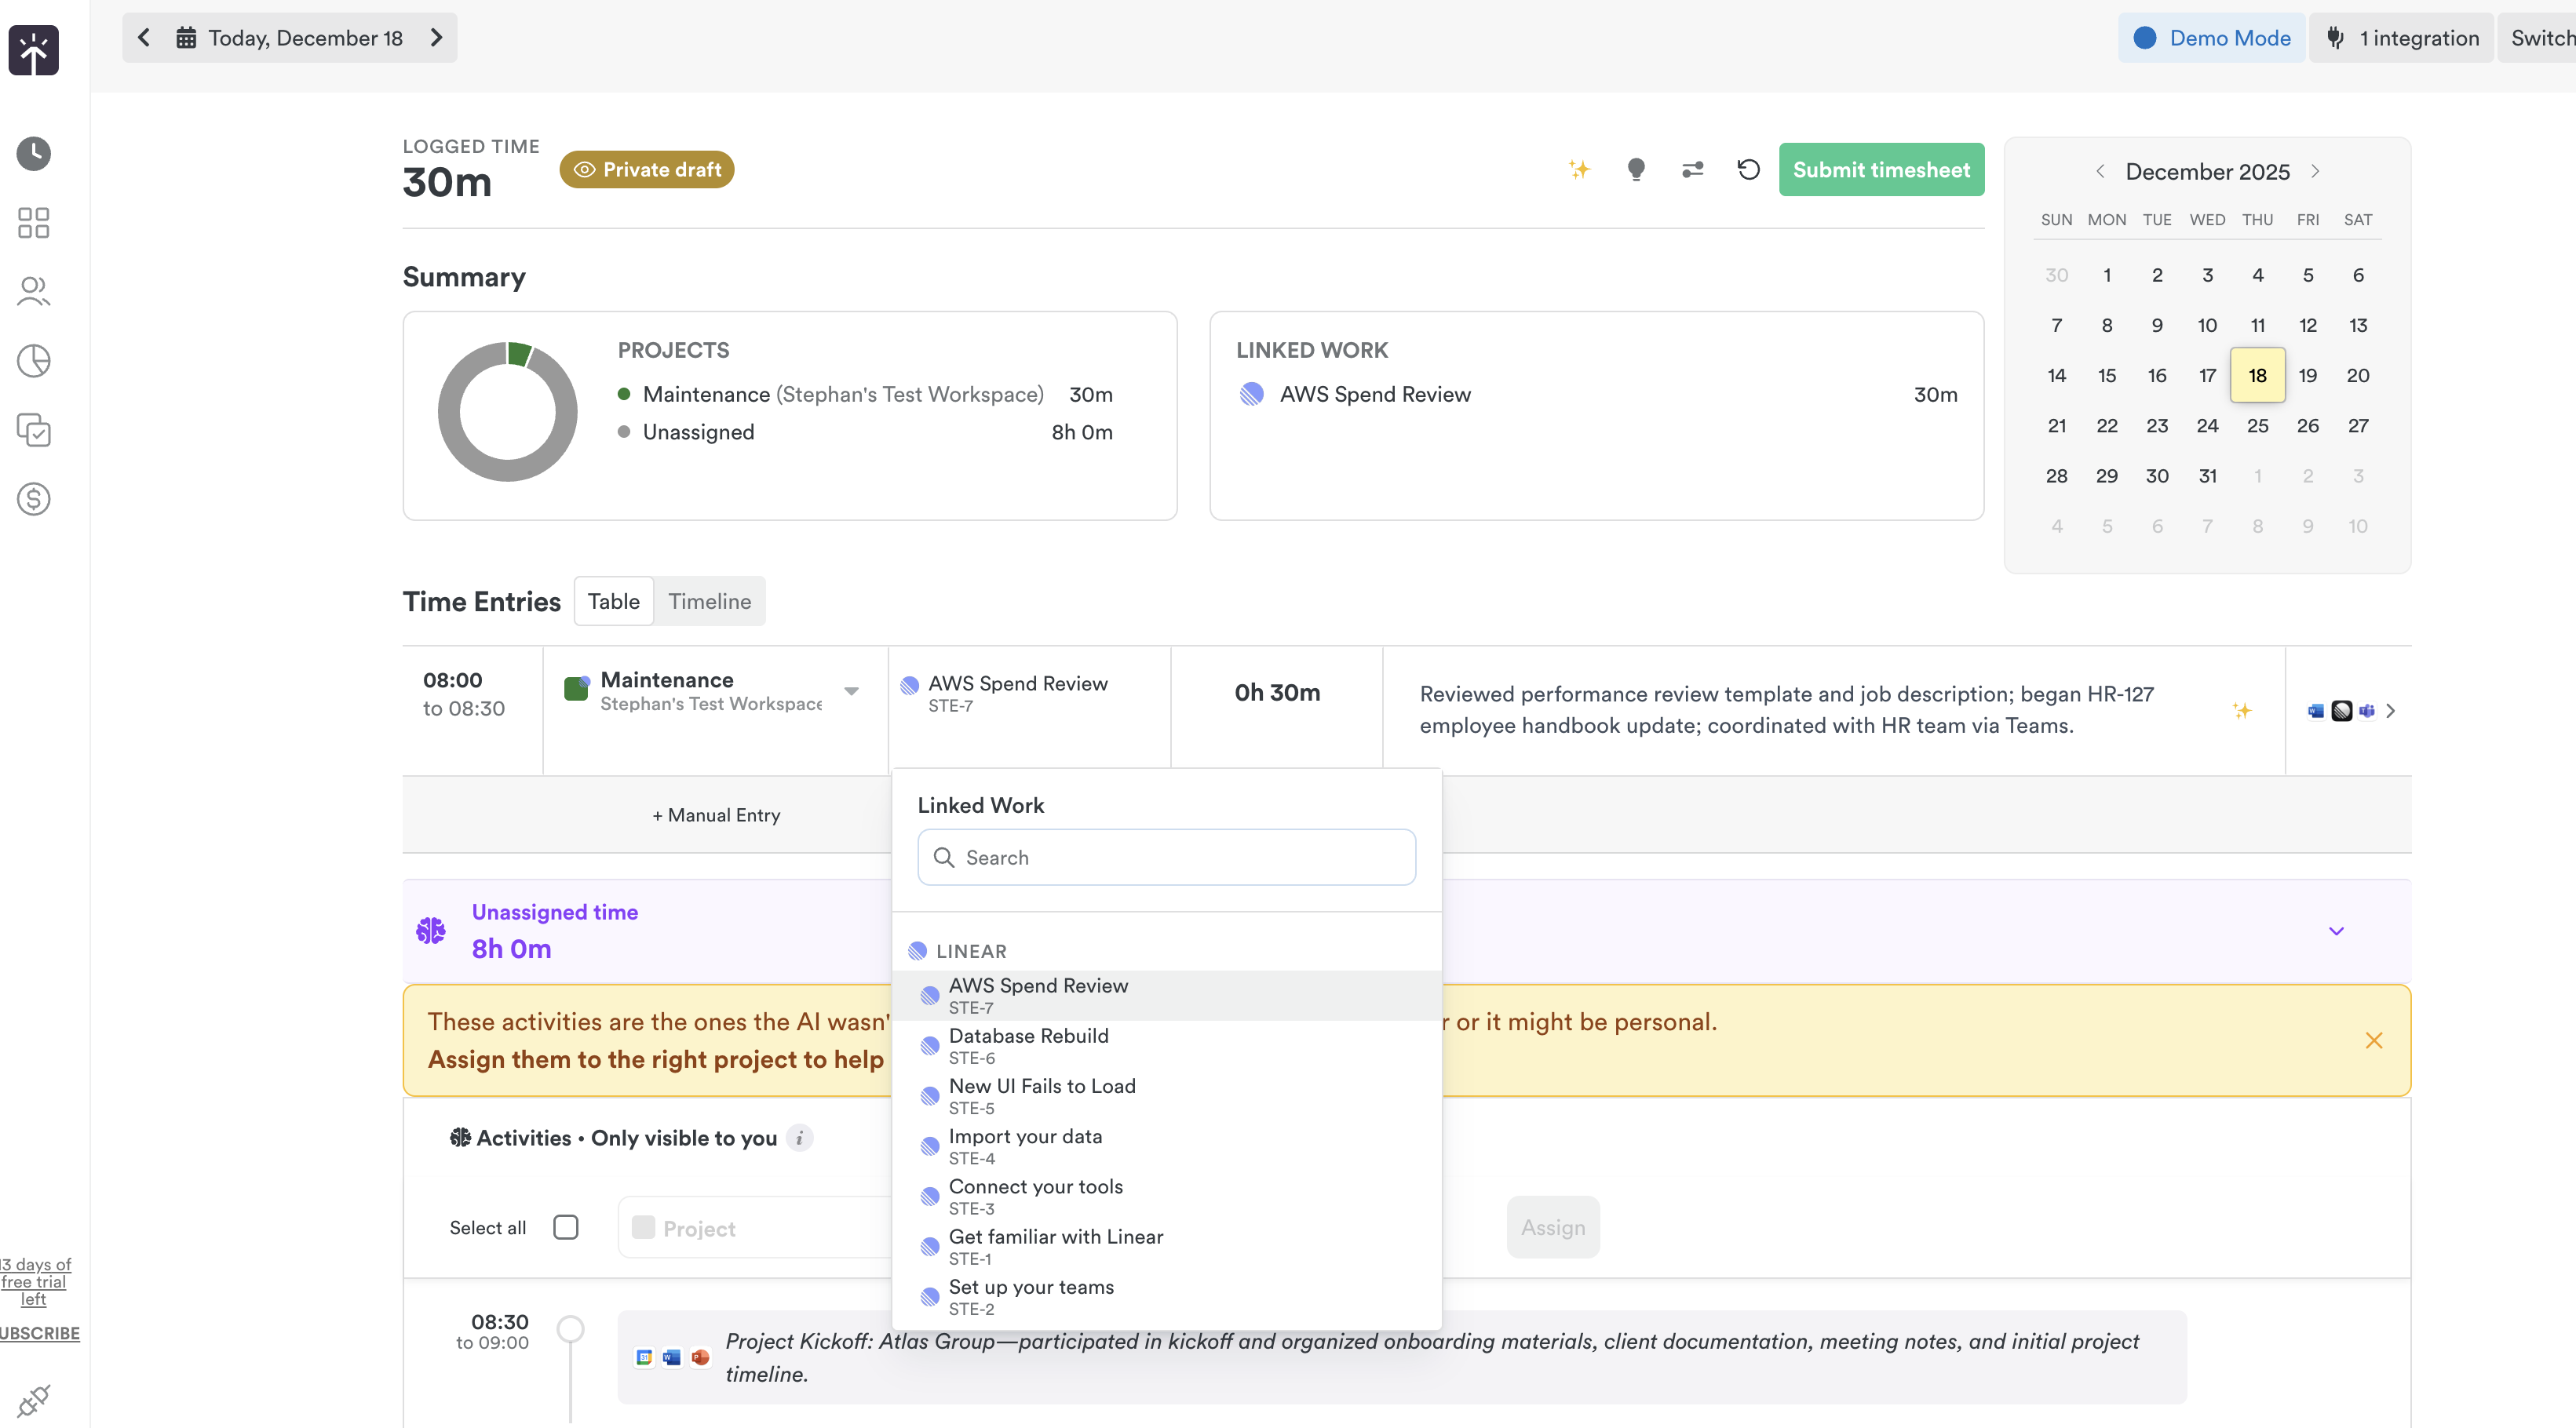Viewport: 2576px width, 1428px height.
Task: Select the team members icon in sidebar
Action: pyautogui.click(x=32, y=291)
